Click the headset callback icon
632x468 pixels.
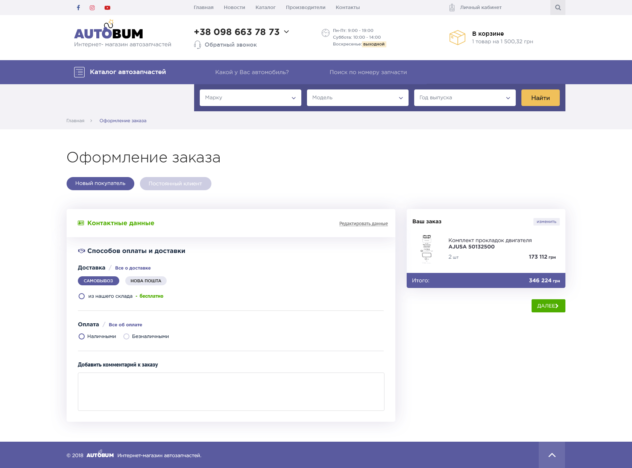click(198, 45)
